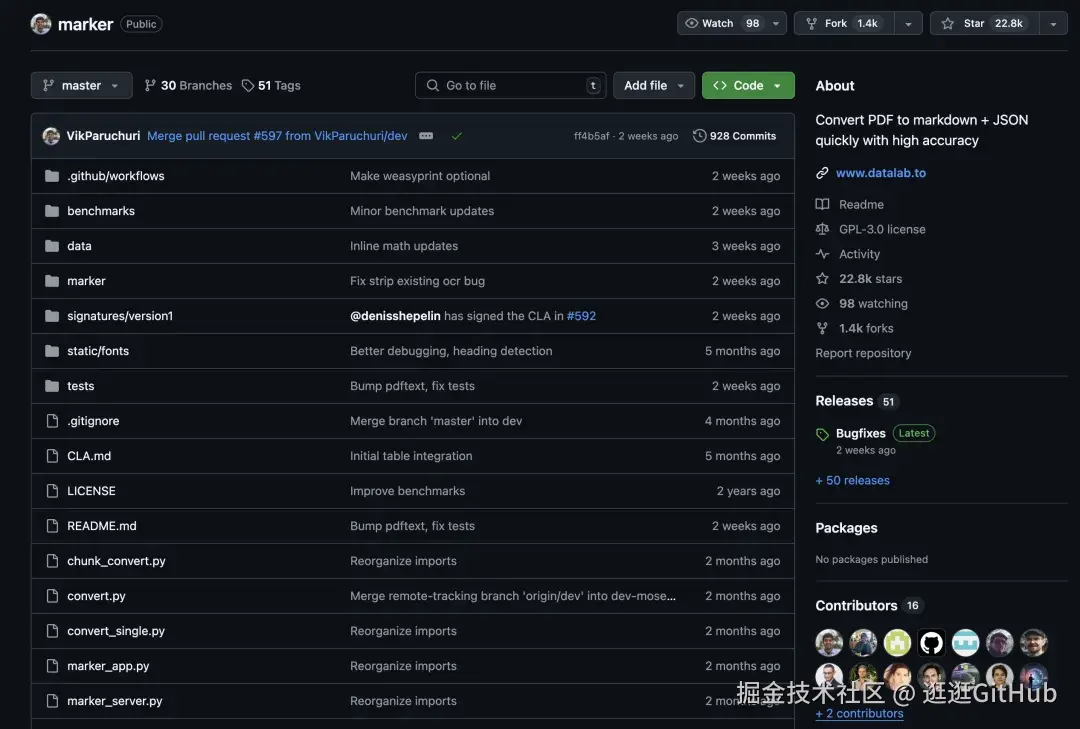Open the Star lists dropdown arrow

(x=1054, y=23)
